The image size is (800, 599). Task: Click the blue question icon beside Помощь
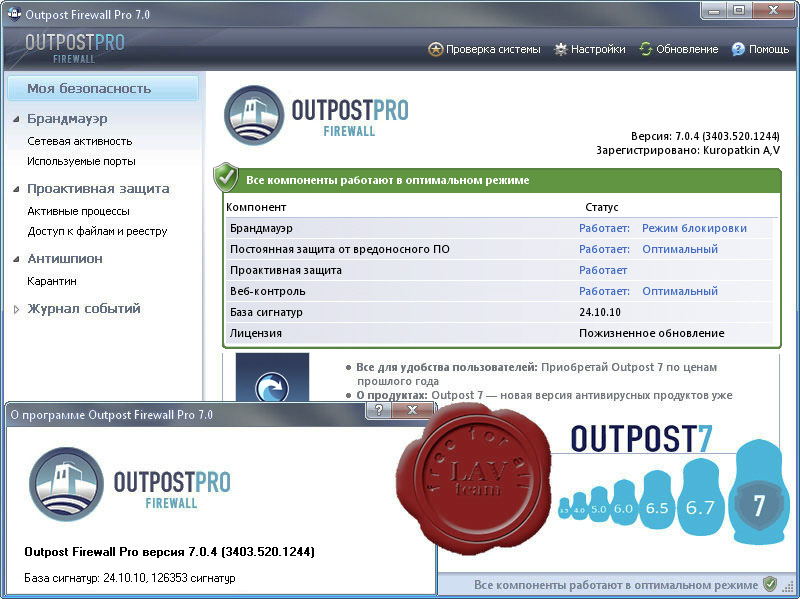coord(738,49)
